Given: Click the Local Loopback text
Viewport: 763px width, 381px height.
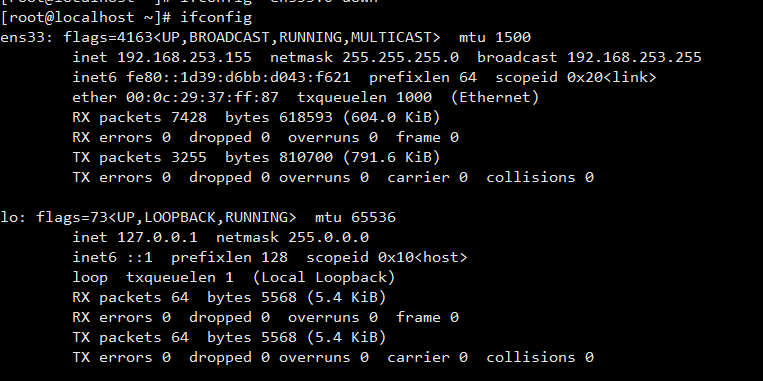Looking at the screenshot, I should pos(324,277).
